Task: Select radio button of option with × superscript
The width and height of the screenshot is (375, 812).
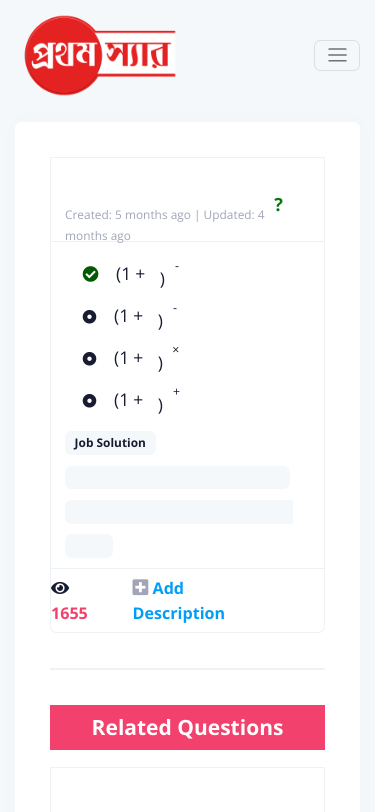Action: pos(90,358)
